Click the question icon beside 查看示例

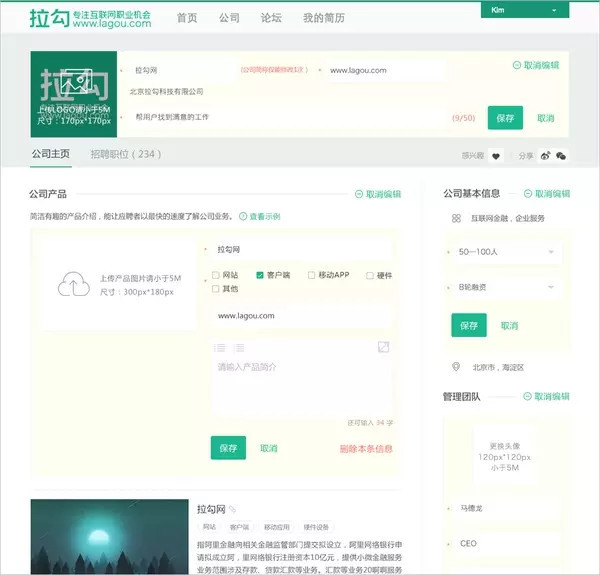(x=243, y=217)
